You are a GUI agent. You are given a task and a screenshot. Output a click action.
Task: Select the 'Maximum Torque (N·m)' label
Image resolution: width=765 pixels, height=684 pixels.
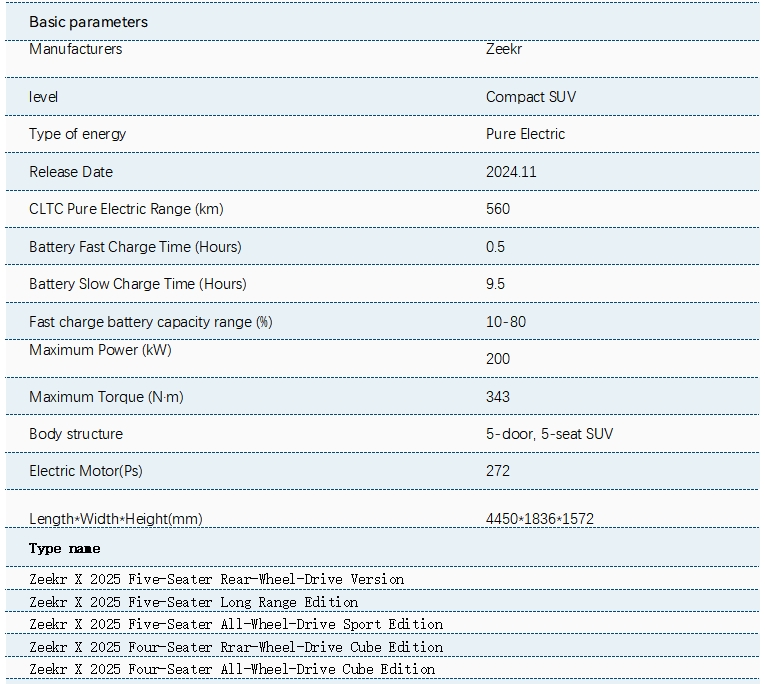click(106, 397)
